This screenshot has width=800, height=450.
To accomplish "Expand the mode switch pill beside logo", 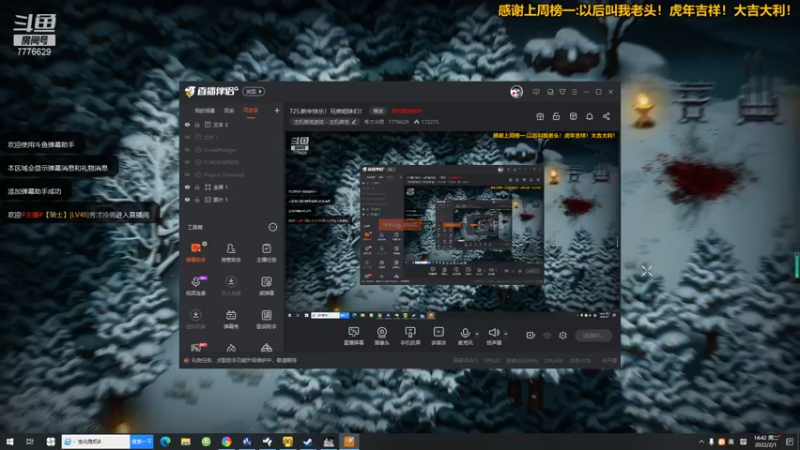I will pos(254,91).
